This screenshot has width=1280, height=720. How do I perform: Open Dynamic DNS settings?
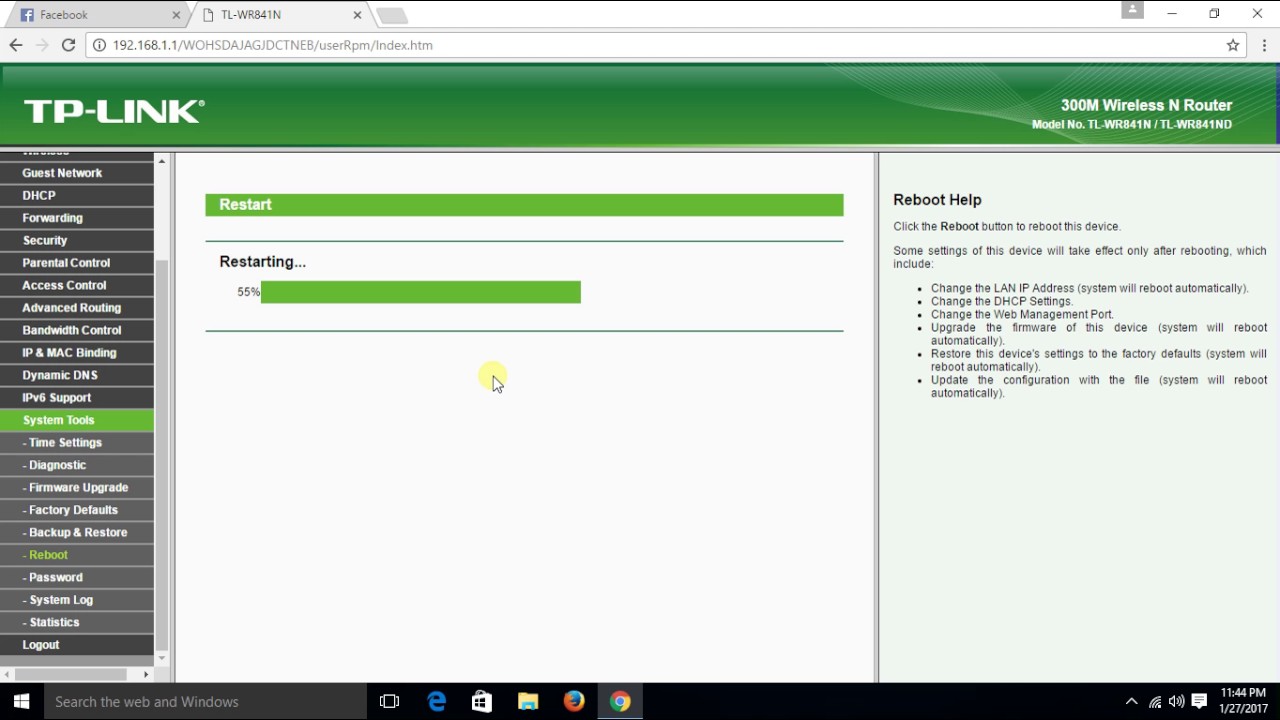(77, 375)
